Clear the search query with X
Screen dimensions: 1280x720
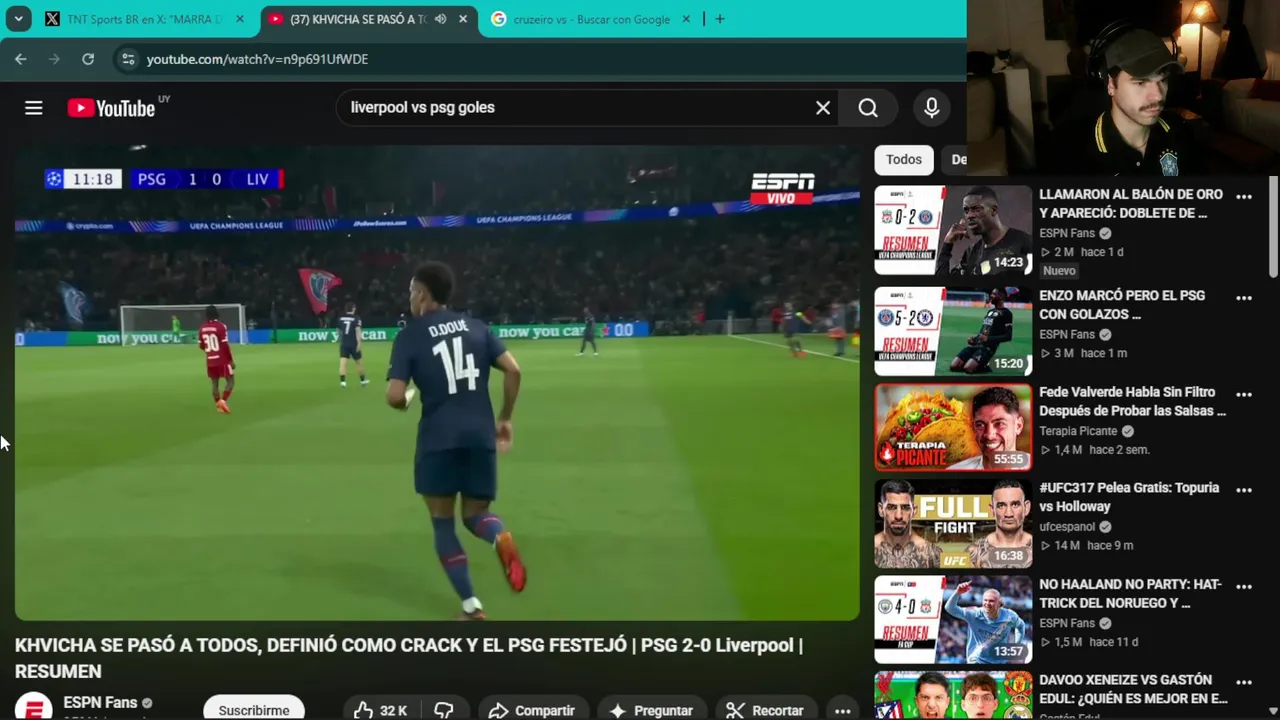pyautogui.click(x=823, y=108)
